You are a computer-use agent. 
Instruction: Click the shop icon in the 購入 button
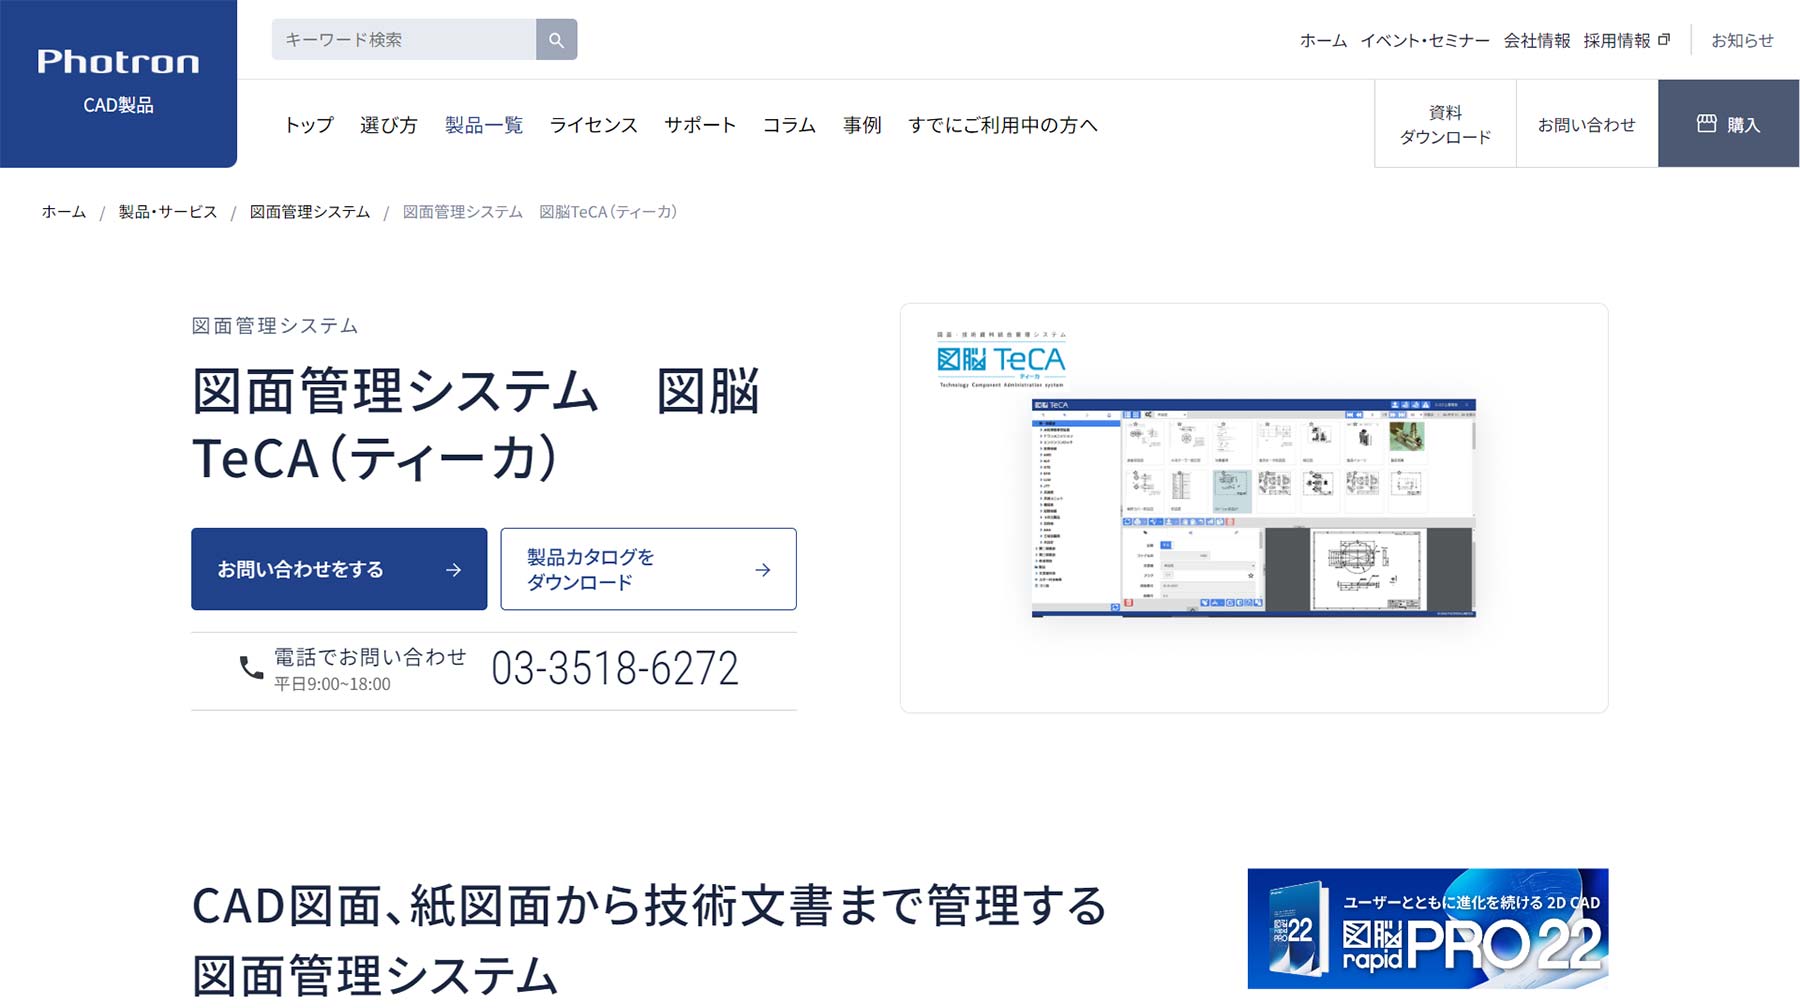[x=1706, y=123]
